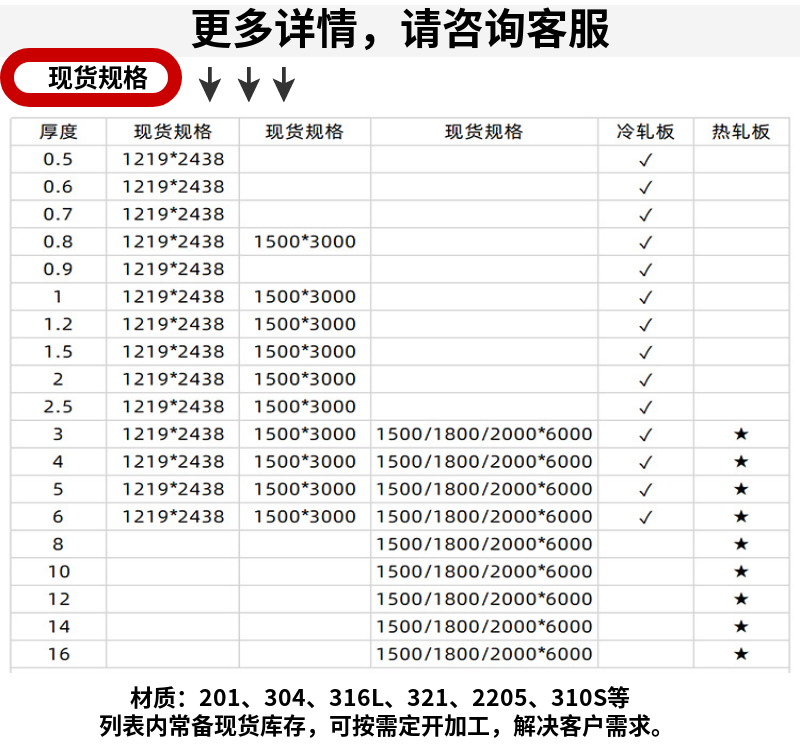
Task: Select the 1500/1800/2000*6000 cell in the 10mm row
Action: pos(484,571)
